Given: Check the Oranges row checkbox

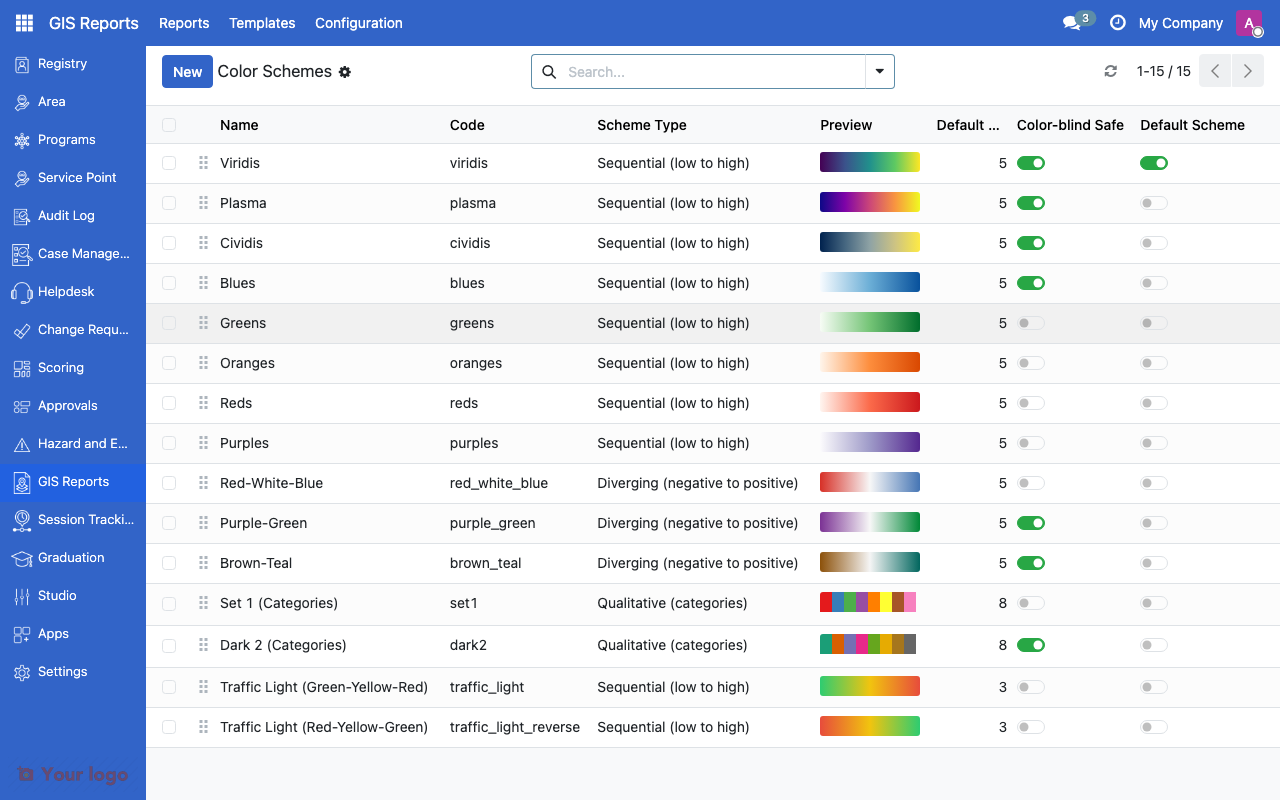Looking at the screenshot, I should pos(169,363).
